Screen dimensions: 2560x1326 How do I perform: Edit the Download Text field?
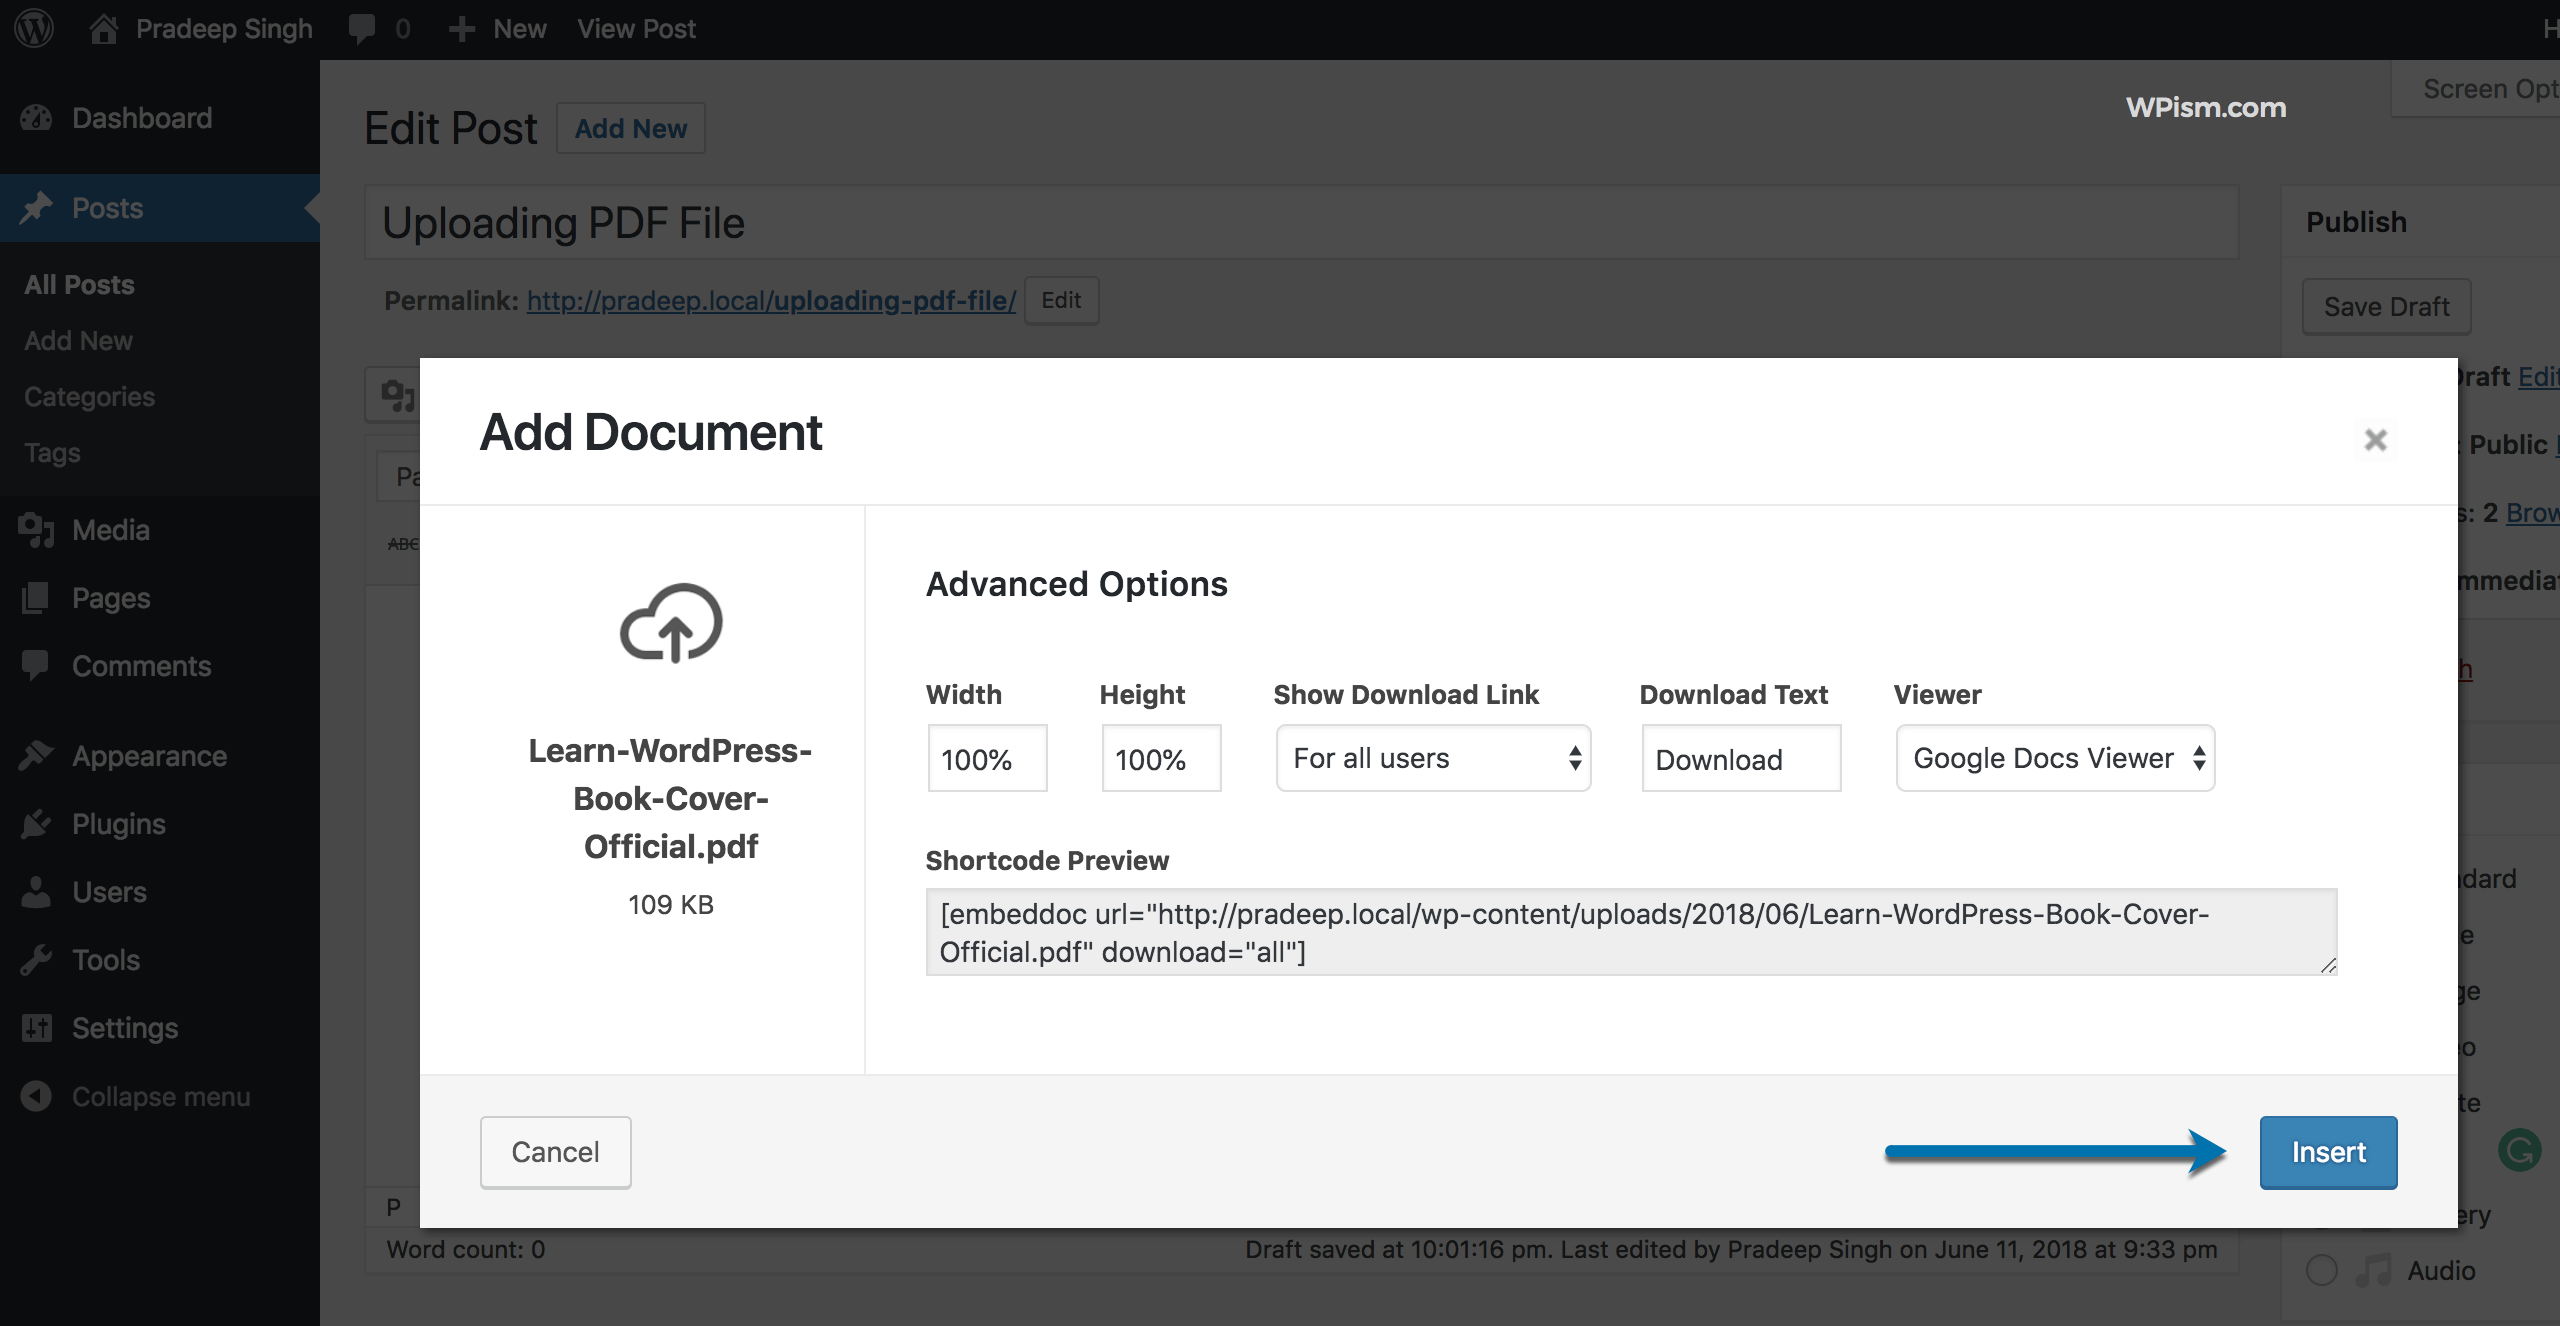(1740, 758)
